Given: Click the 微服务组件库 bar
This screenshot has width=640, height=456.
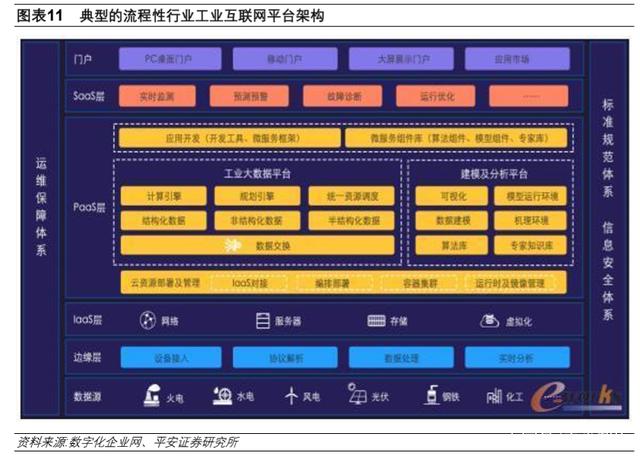Looking at the screenshot, I should [x=456, y=138].
